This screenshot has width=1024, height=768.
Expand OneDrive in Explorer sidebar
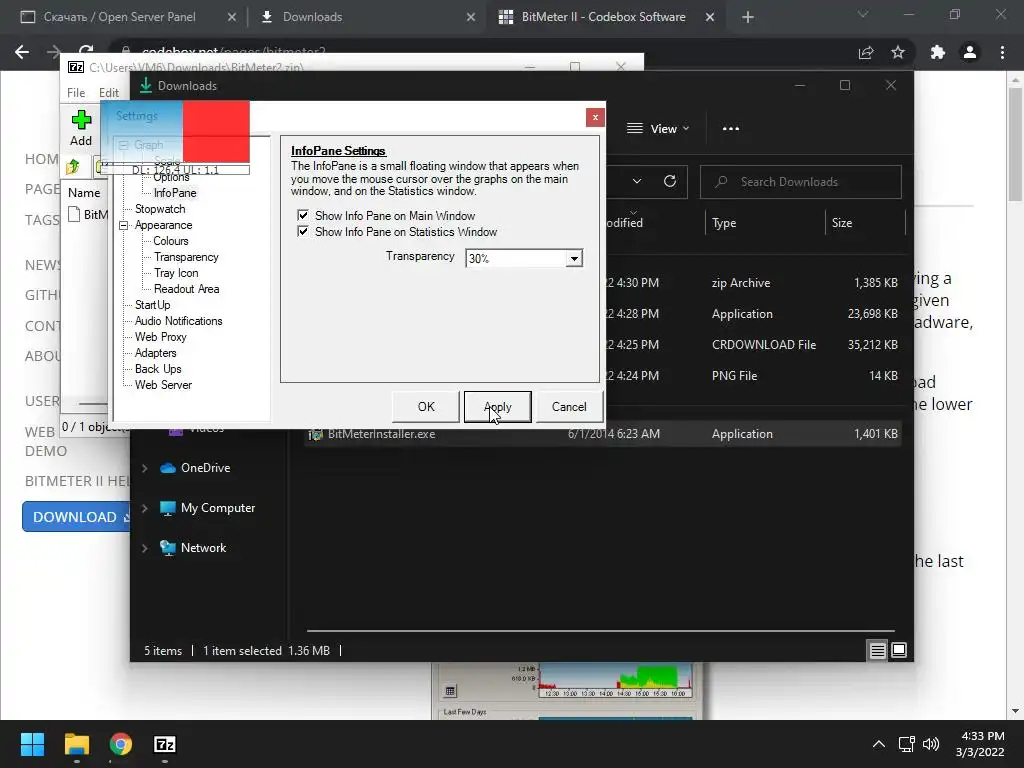pos(144,468)
